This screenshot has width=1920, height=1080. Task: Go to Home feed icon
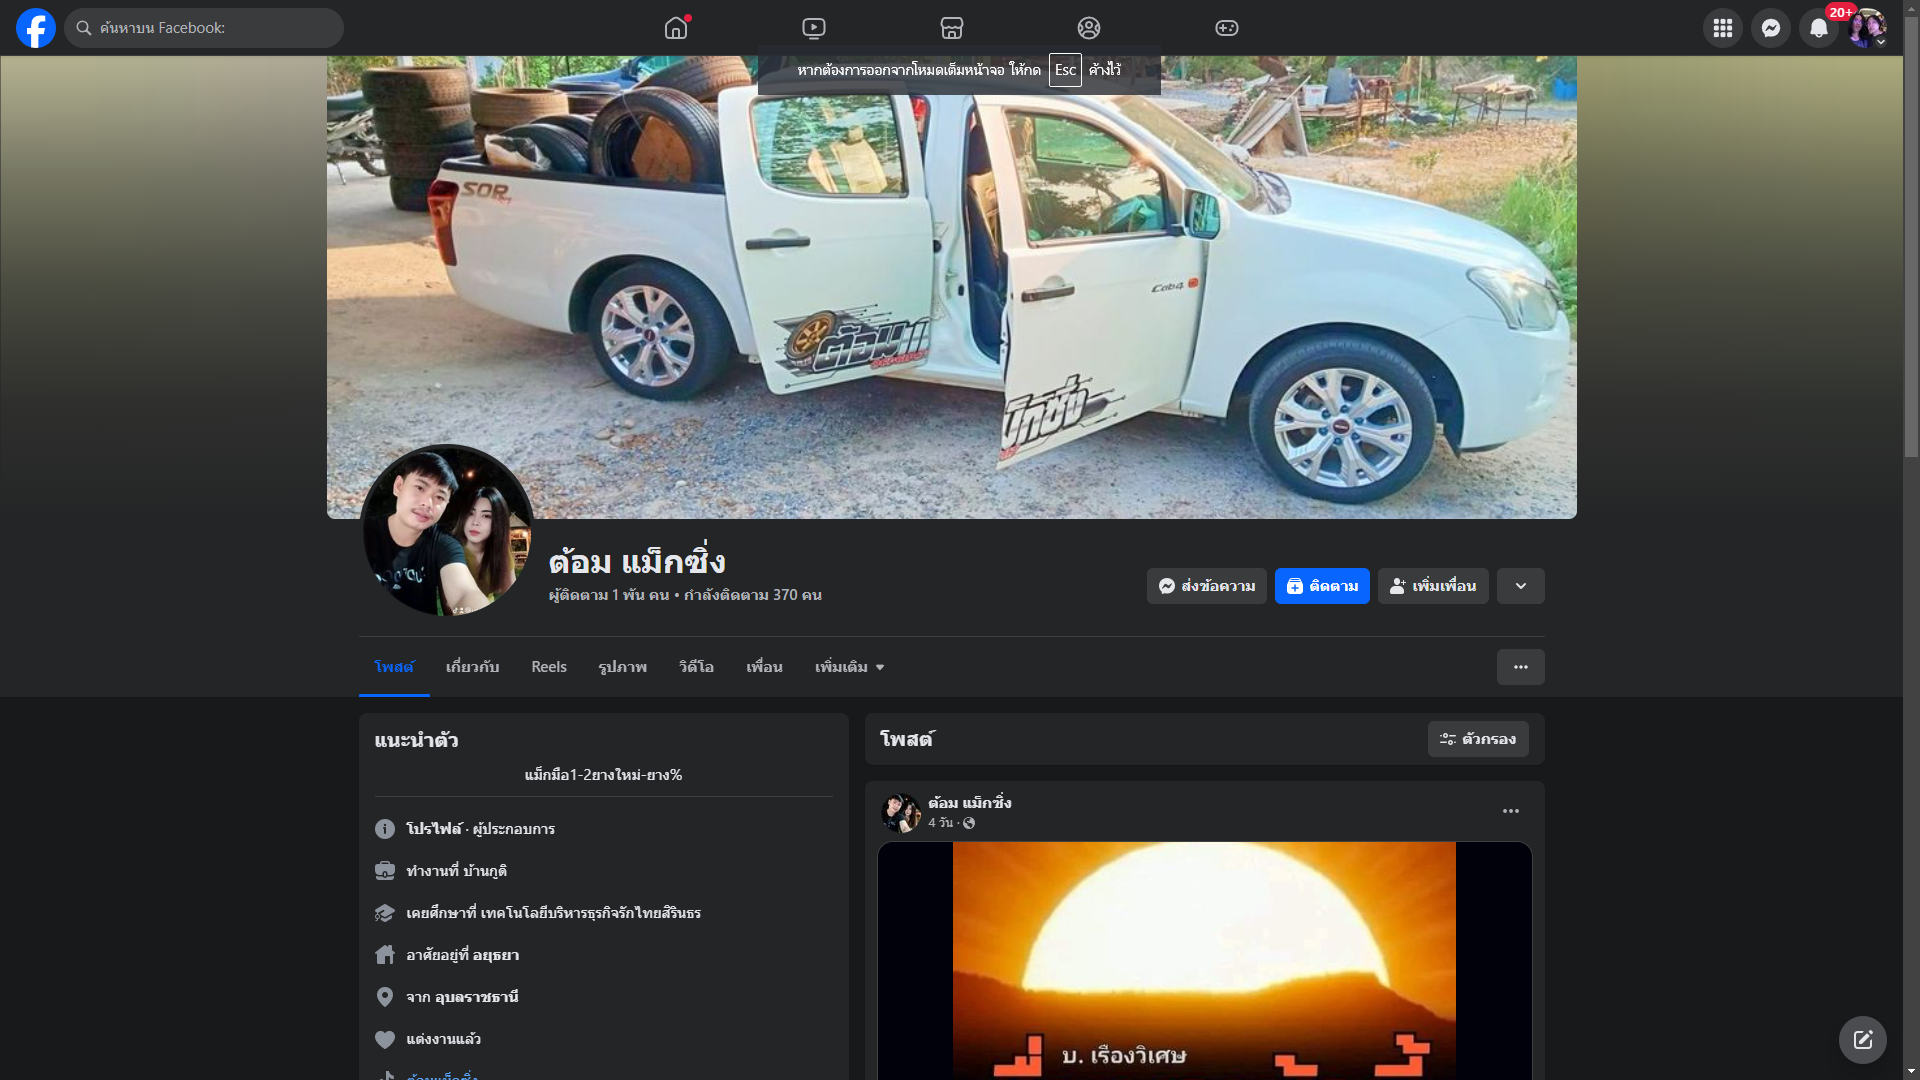676,28
